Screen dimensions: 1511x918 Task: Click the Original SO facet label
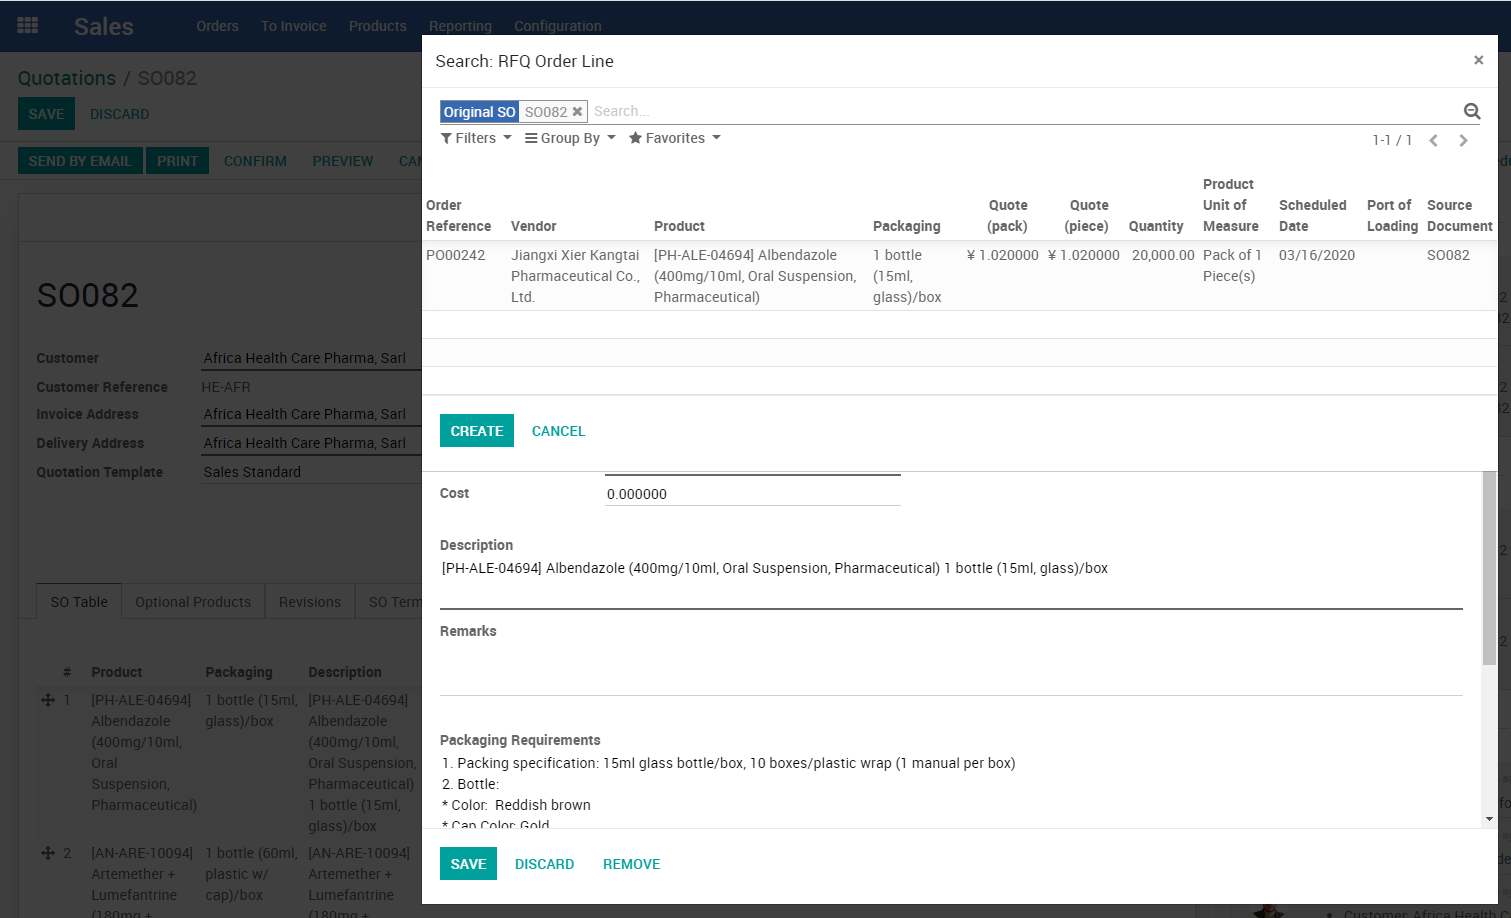480,112
